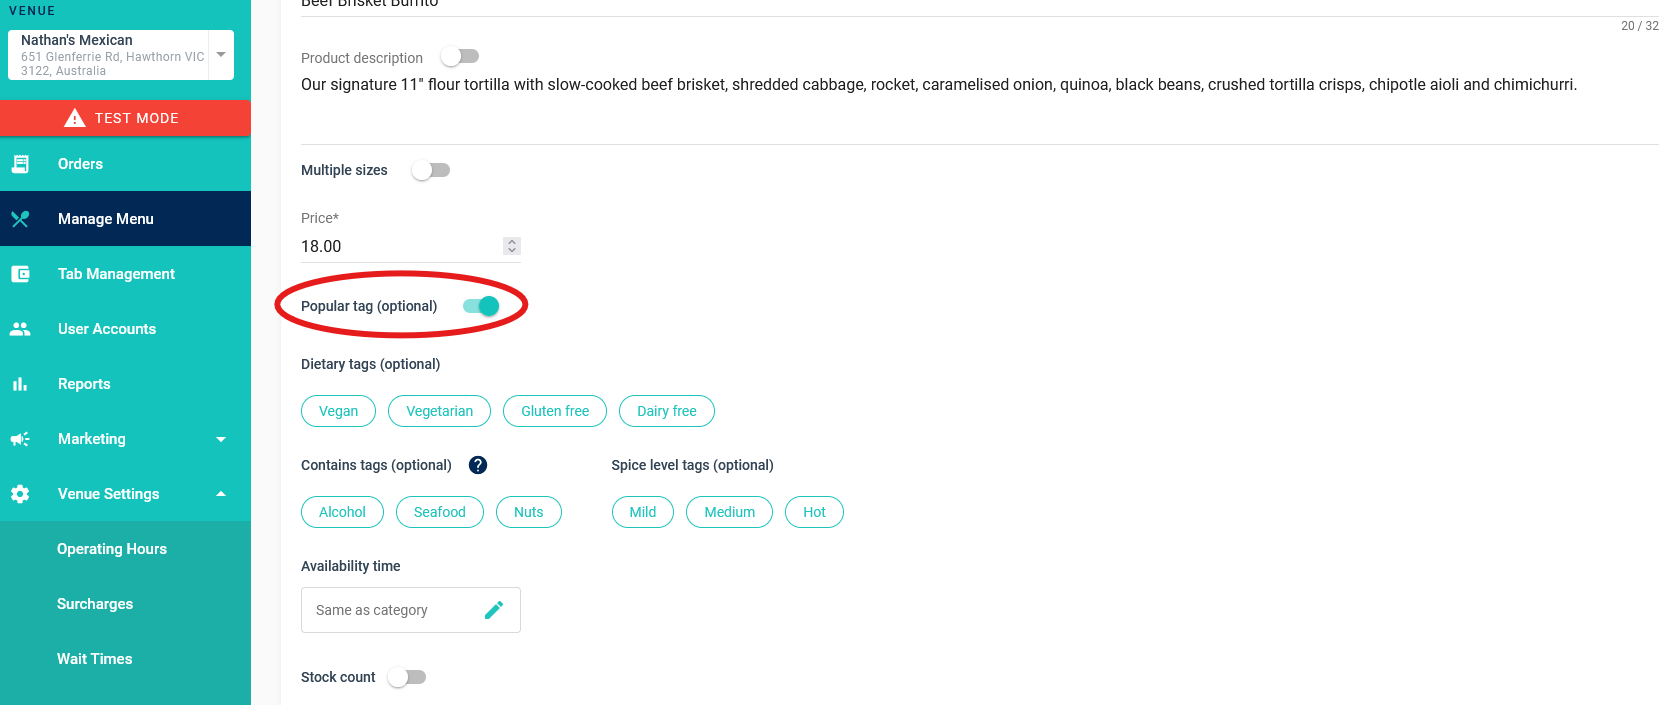1672x705 pixels.
Task: Enable the Multiple sizes toggle
Action: [x=431, y=170]
